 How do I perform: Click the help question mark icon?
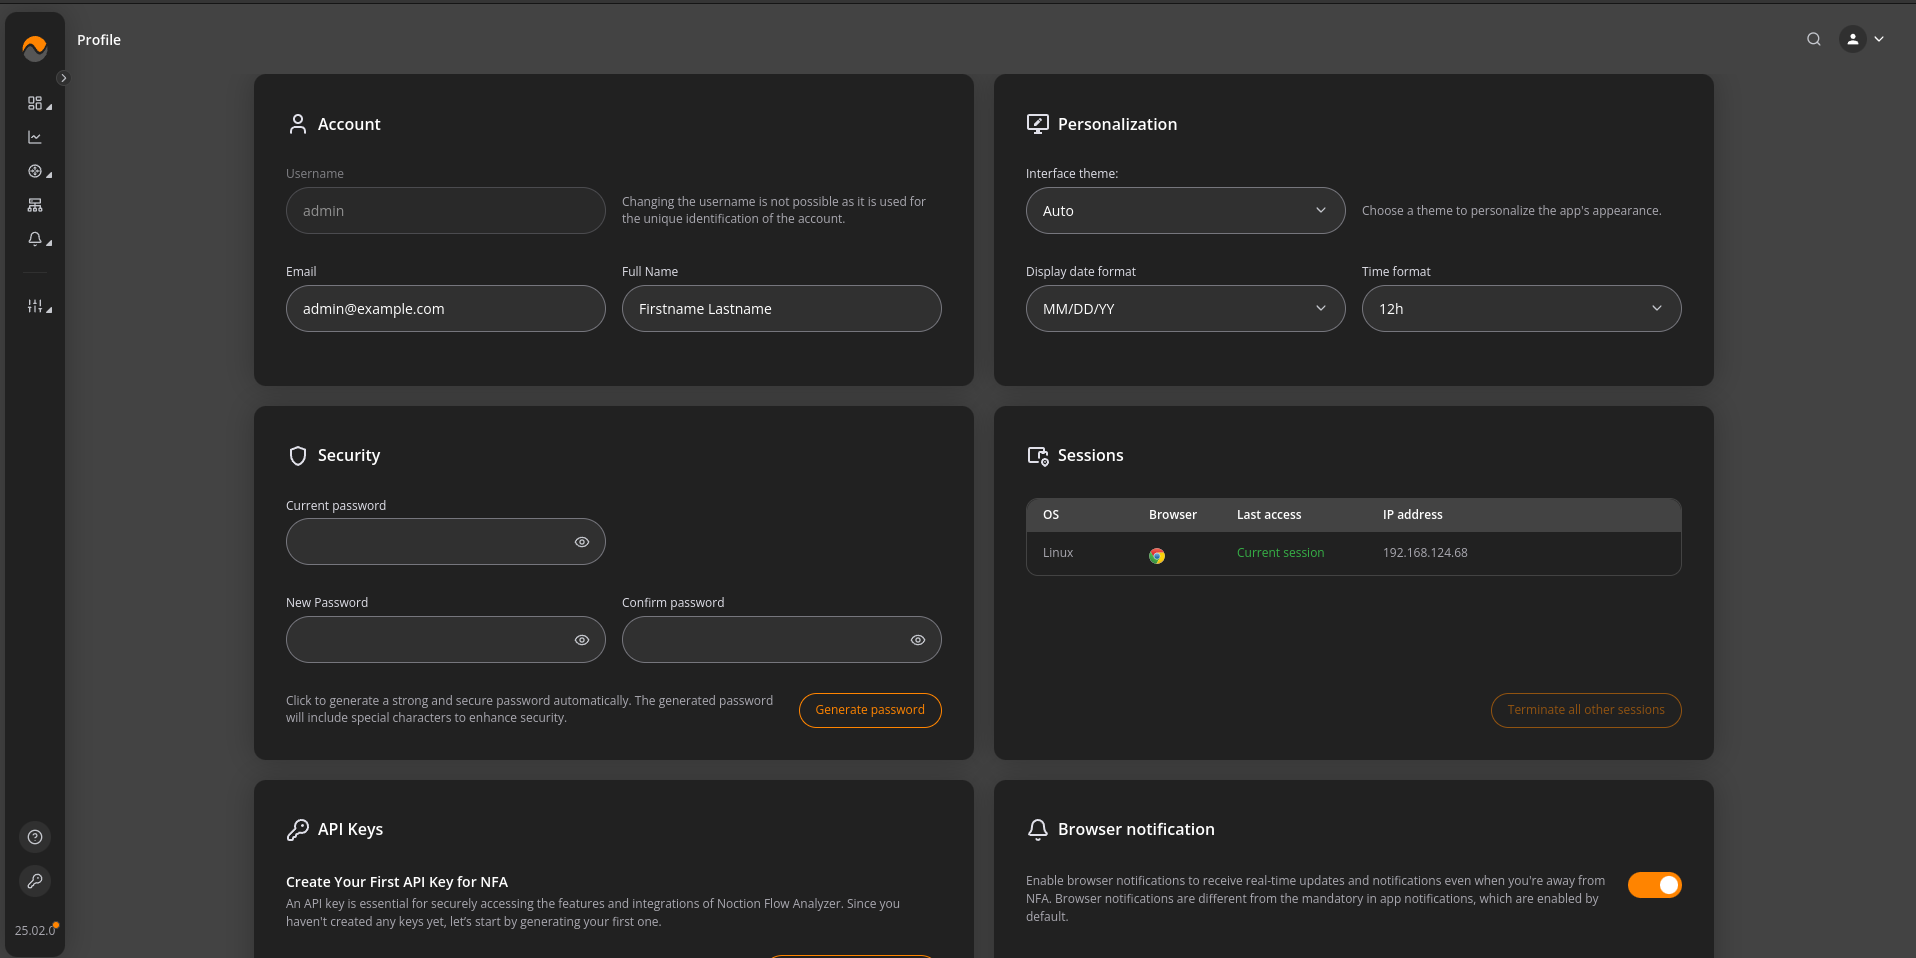pyautogui.click(x=35, y=837)
